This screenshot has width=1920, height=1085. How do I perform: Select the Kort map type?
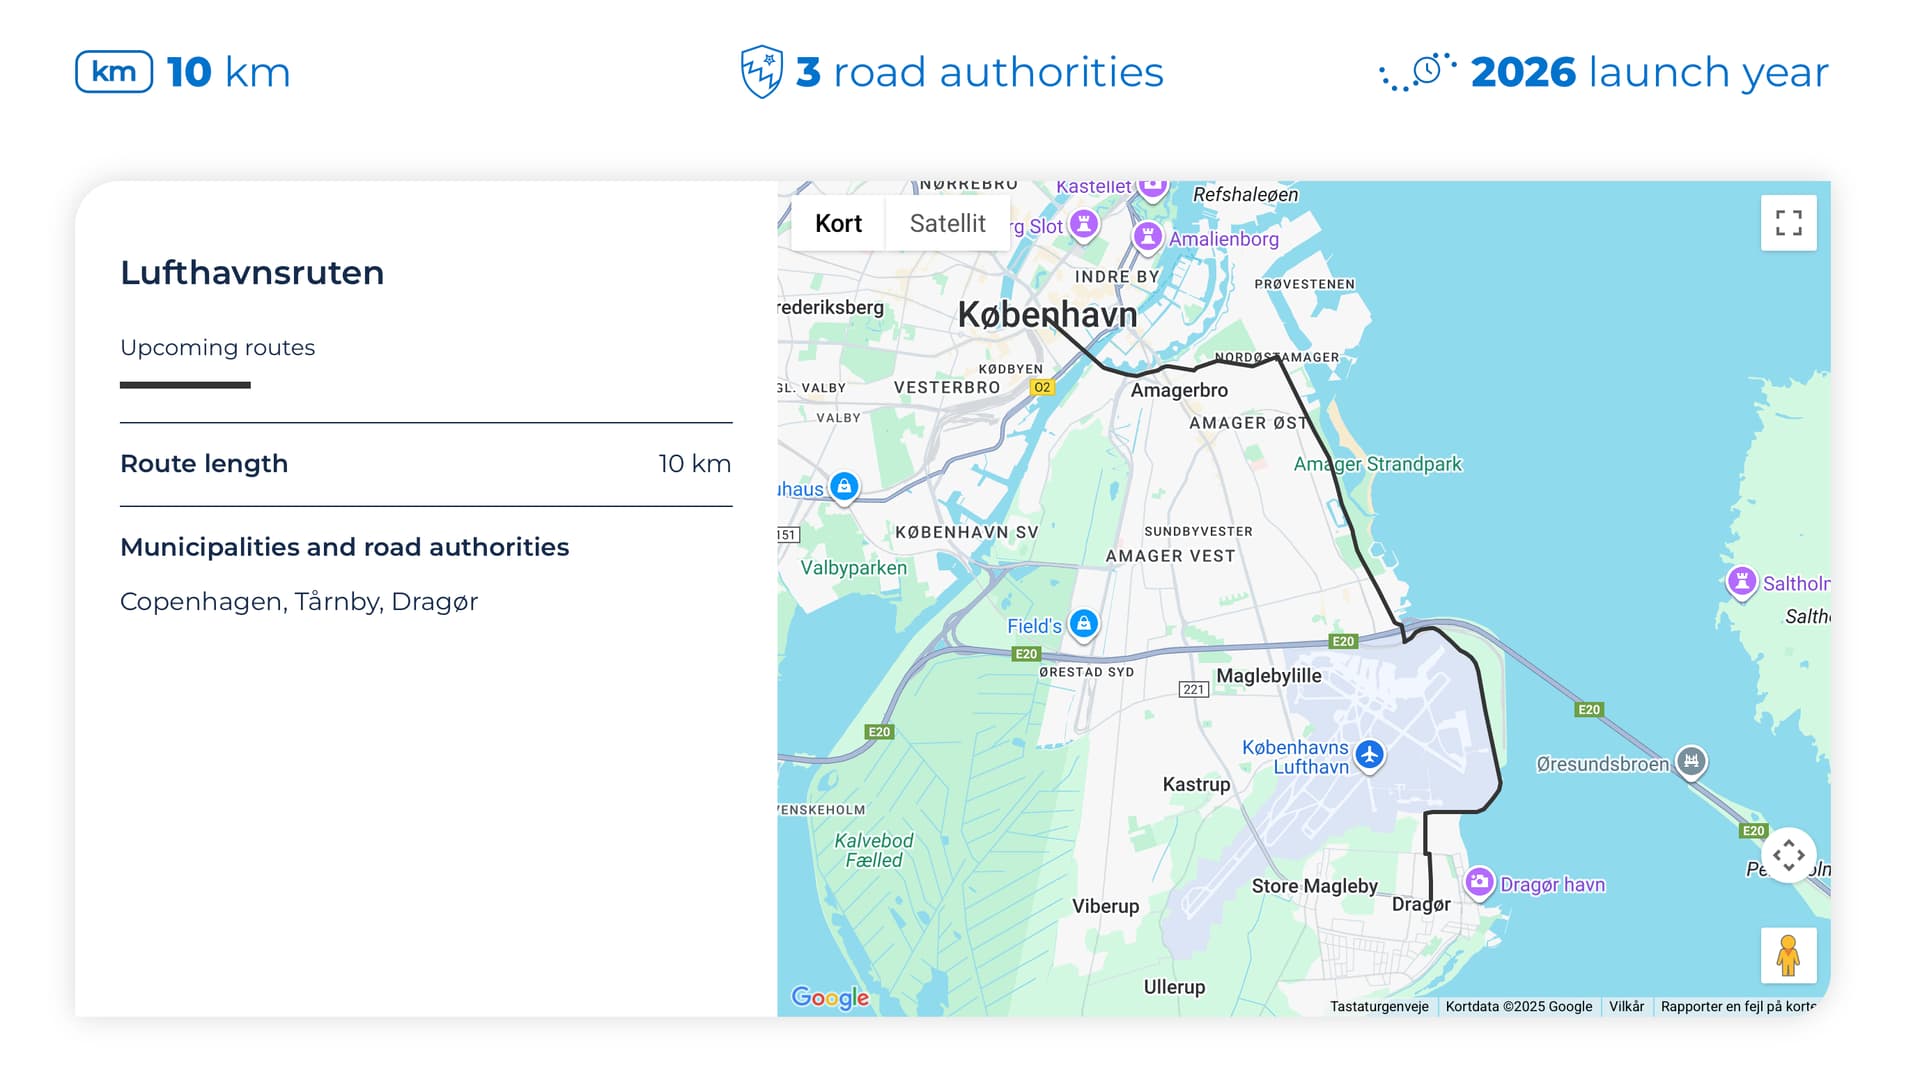click(x=838, y=223)
